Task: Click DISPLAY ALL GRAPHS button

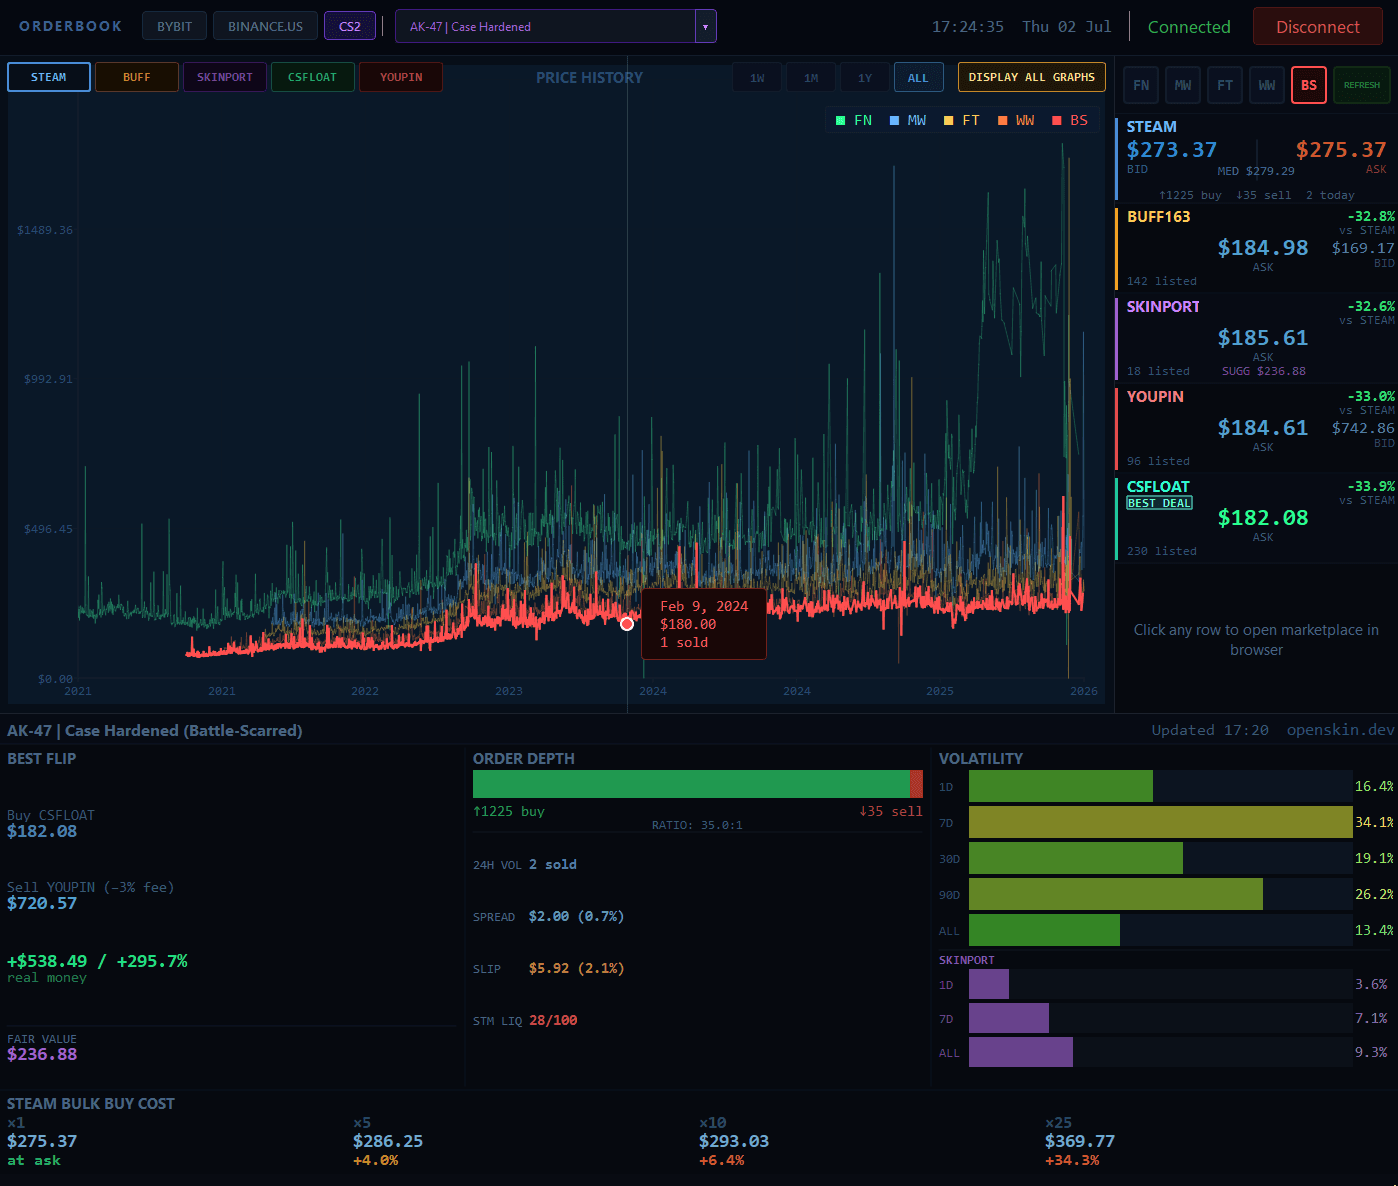Action: tap(1032, 77)
